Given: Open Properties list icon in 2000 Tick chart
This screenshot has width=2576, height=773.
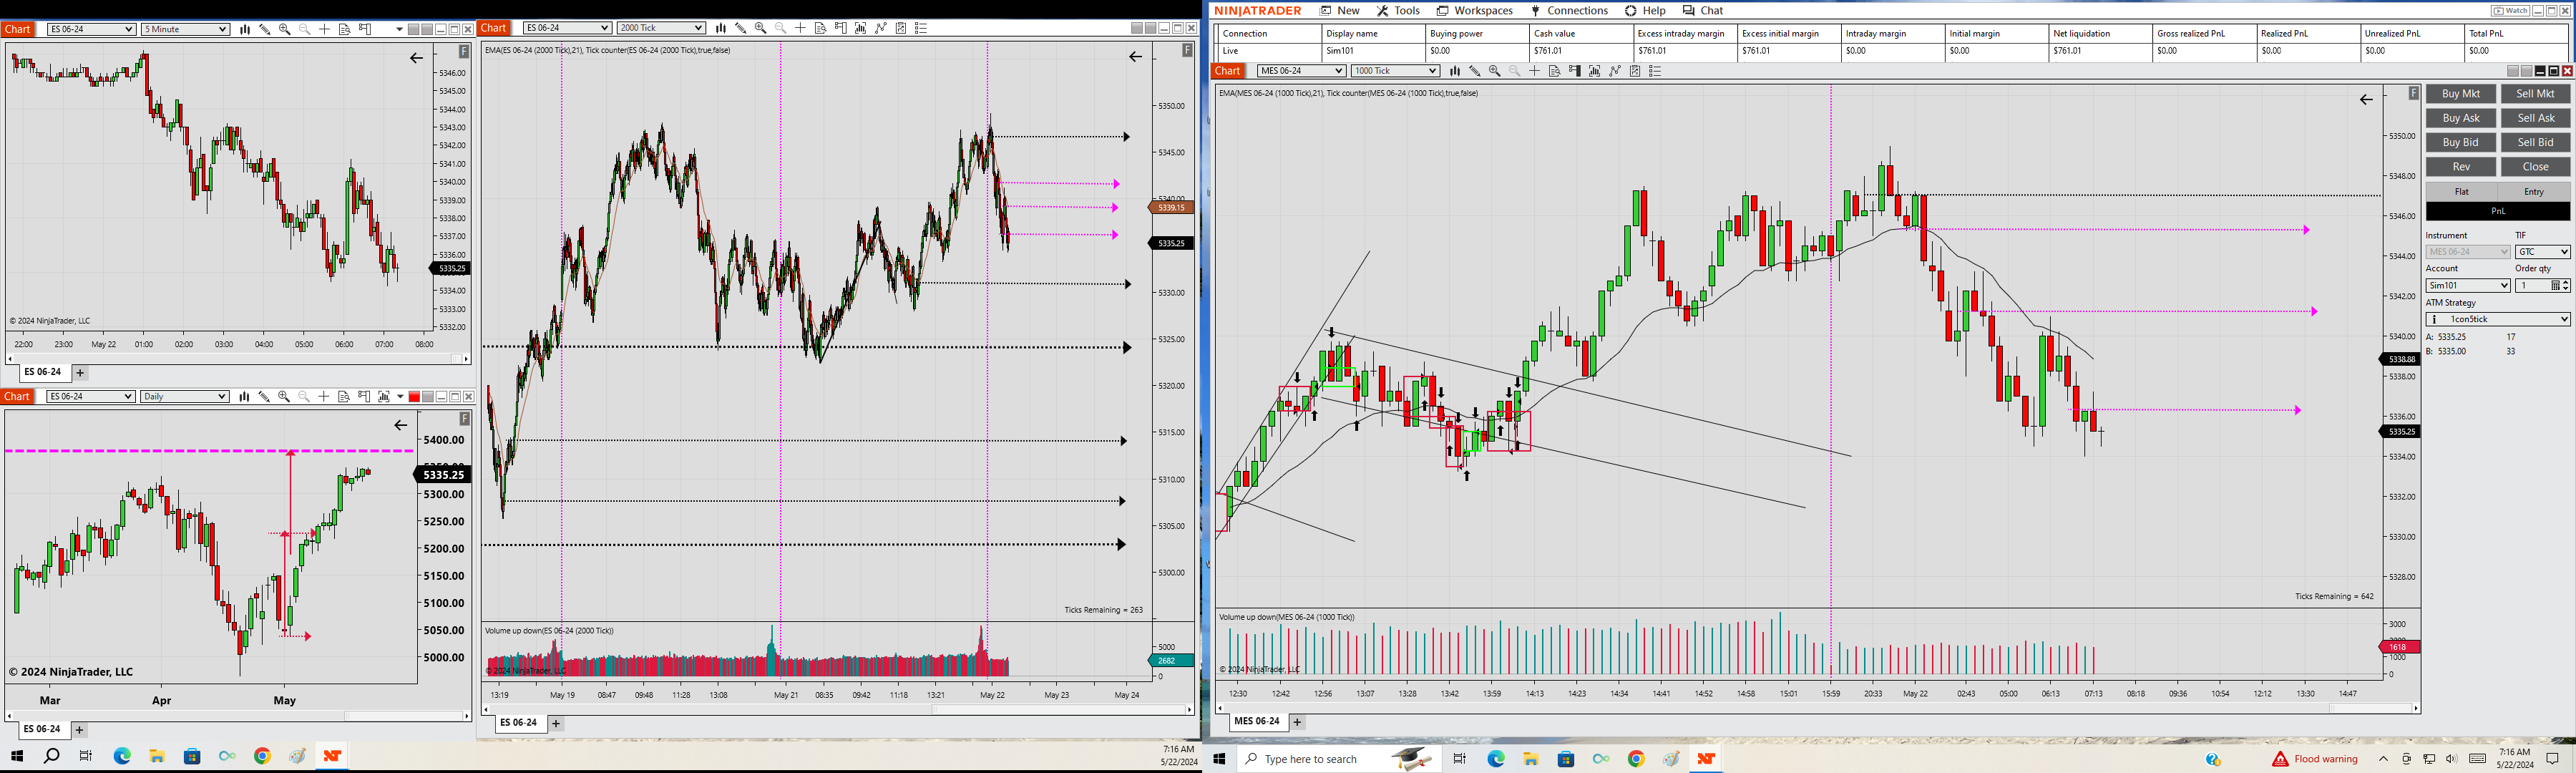Looking at the screenshot, I should 921,28.
